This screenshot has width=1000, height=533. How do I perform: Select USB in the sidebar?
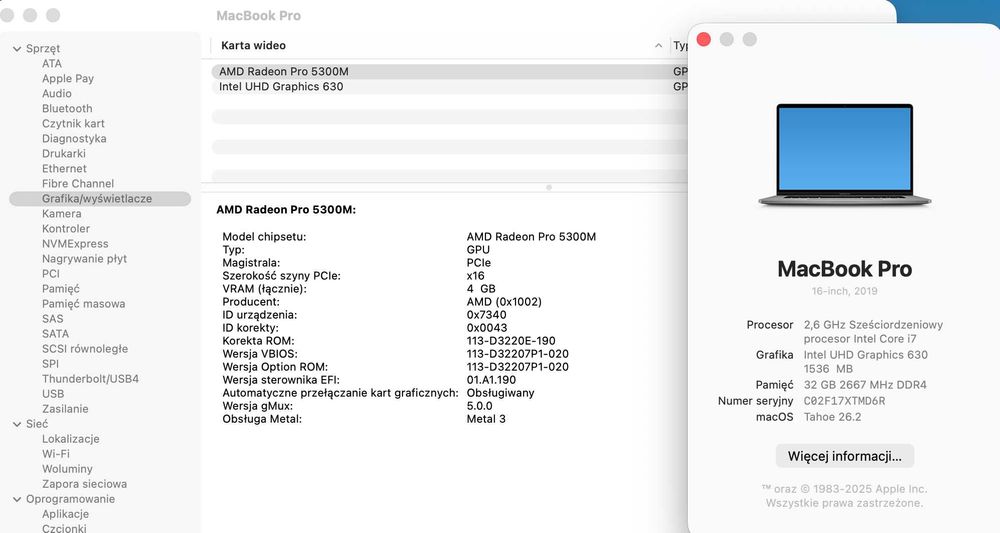53,394
